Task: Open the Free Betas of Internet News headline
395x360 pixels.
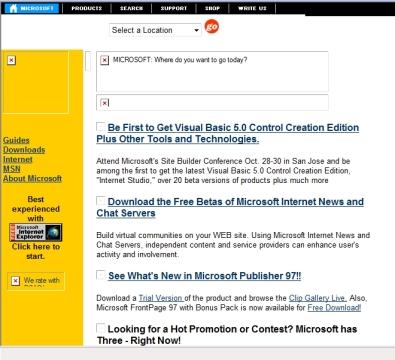Action: tap(230, 207)
